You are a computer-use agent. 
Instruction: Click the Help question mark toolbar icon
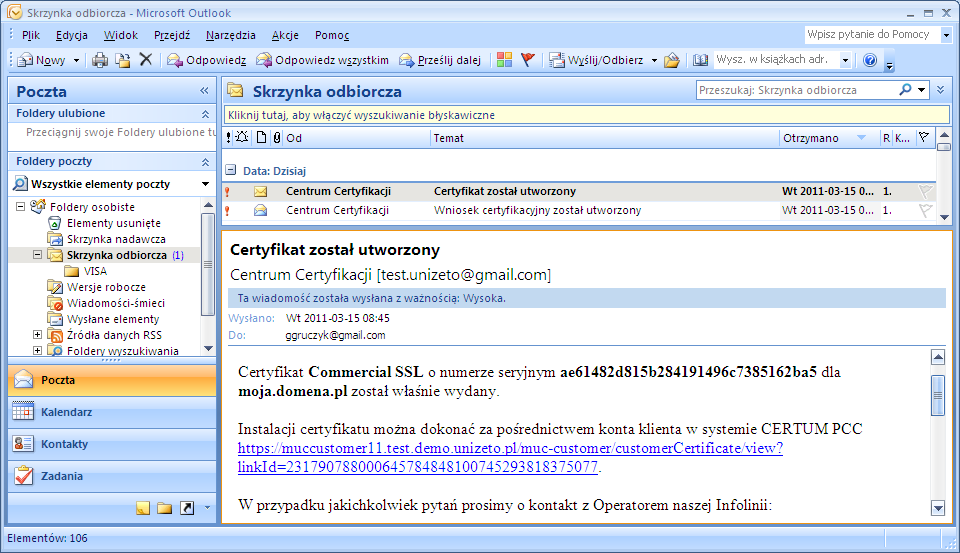click(870, 60)
